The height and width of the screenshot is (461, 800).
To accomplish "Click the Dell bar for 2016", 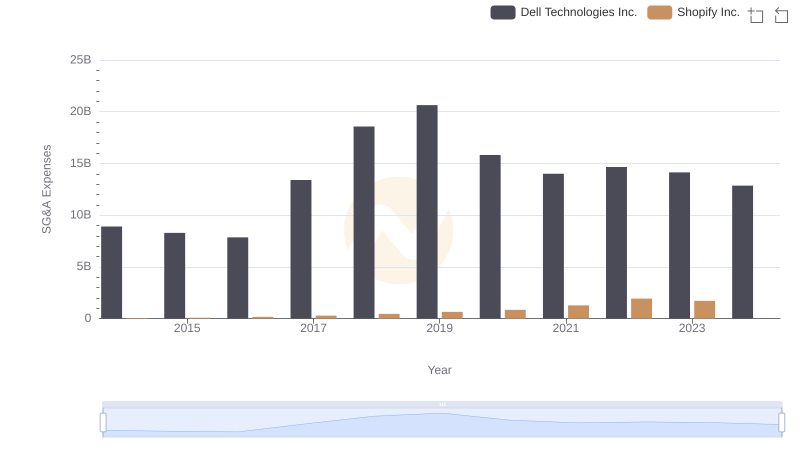I will (x=238, y=277).
